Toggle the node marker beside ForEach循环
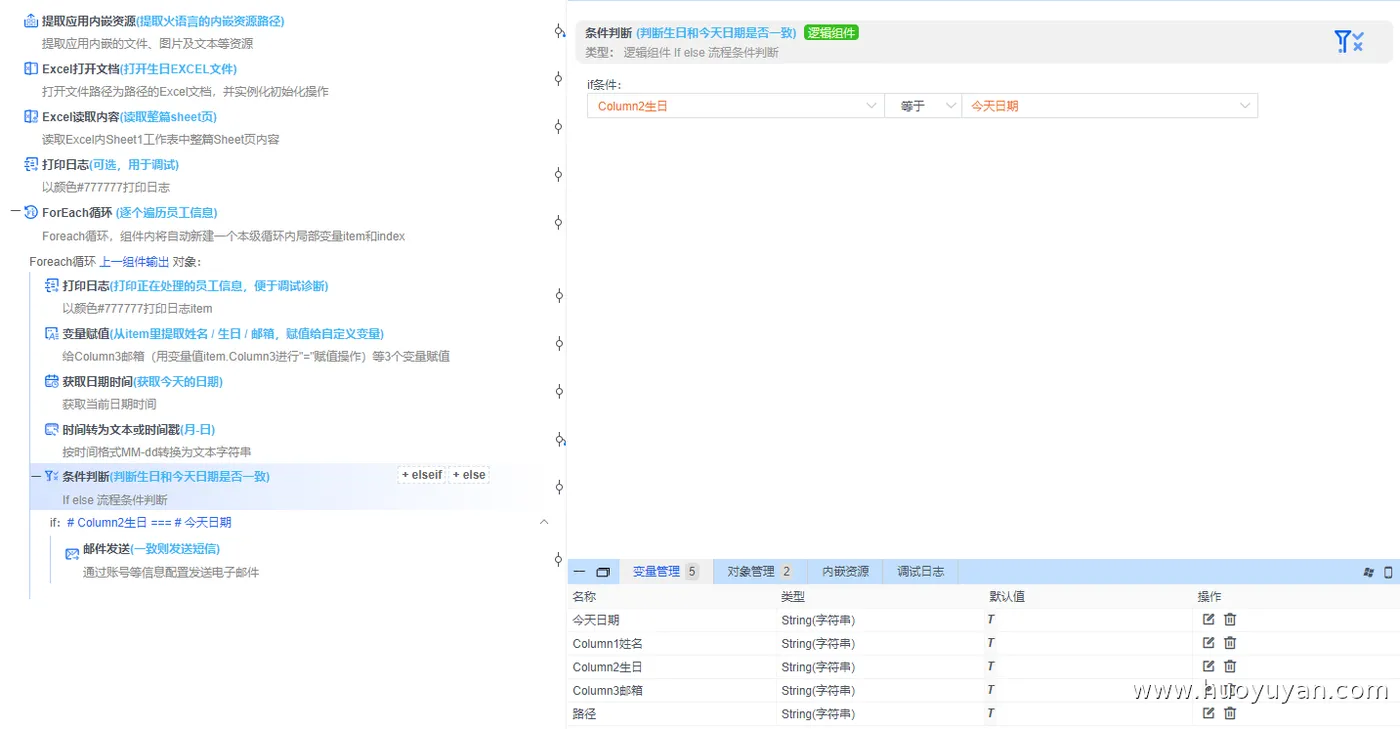The image size is (1400, 729). [559, 222]
